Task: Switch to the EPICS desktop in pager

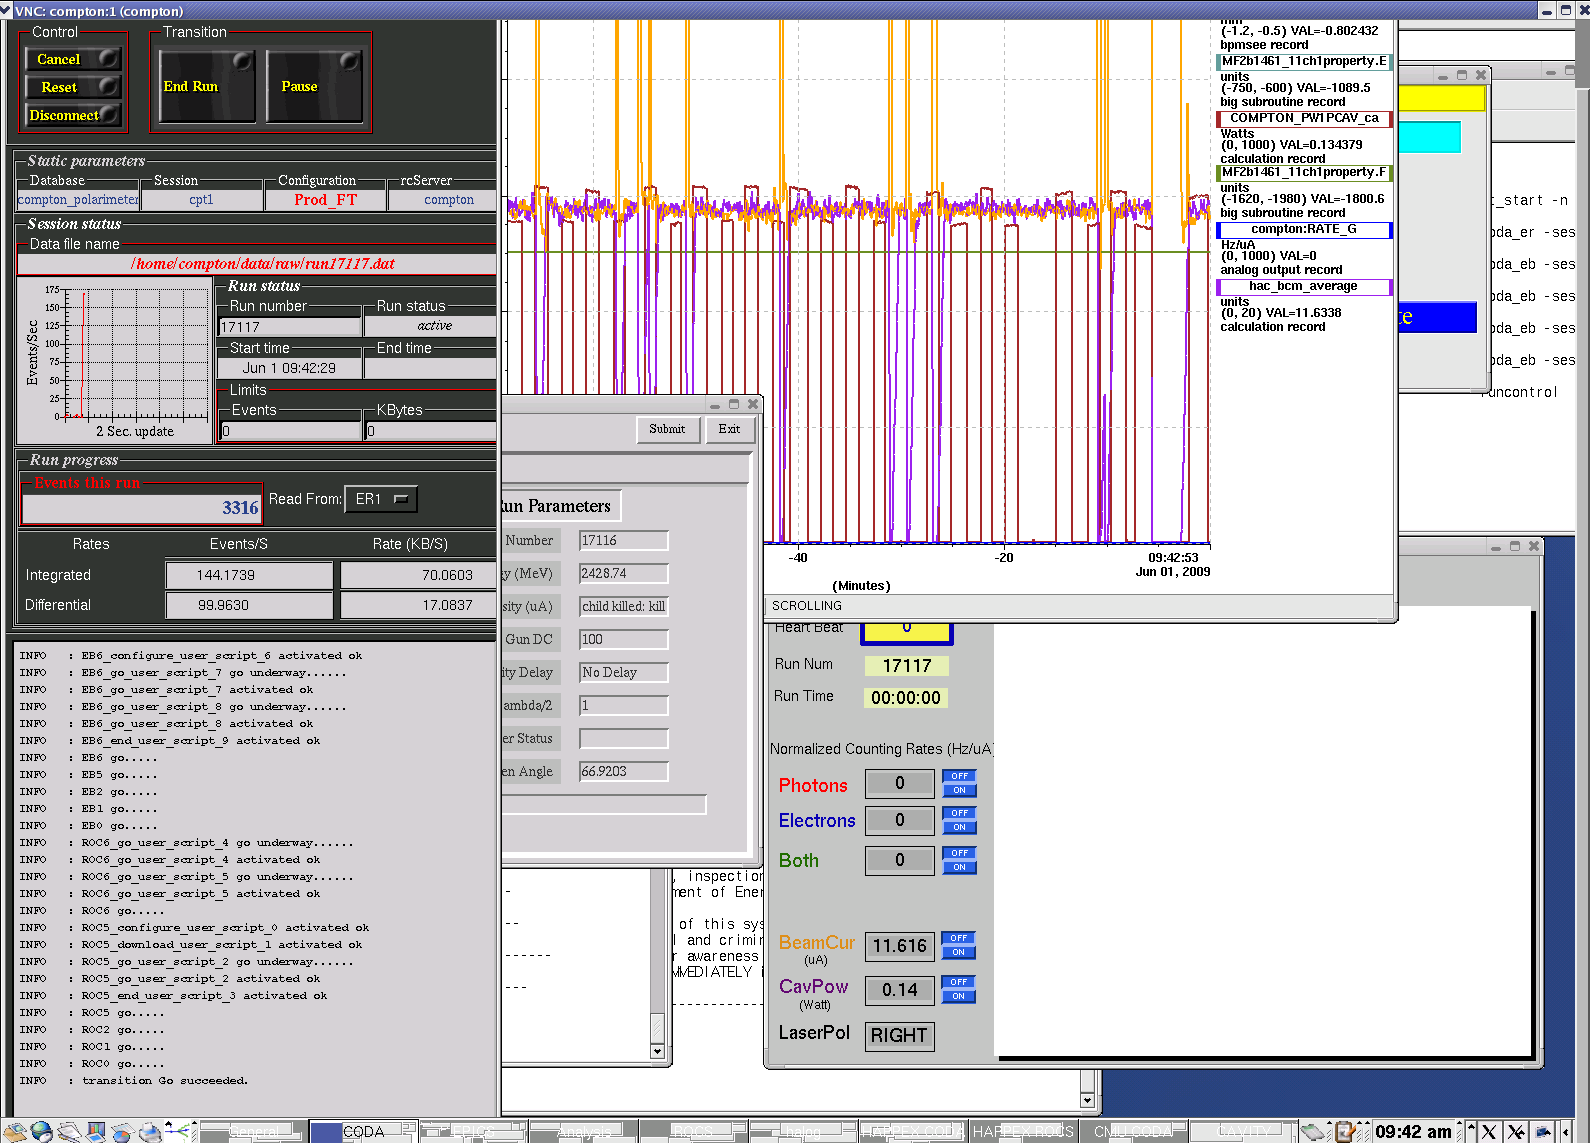Action: click(473, 1132)
